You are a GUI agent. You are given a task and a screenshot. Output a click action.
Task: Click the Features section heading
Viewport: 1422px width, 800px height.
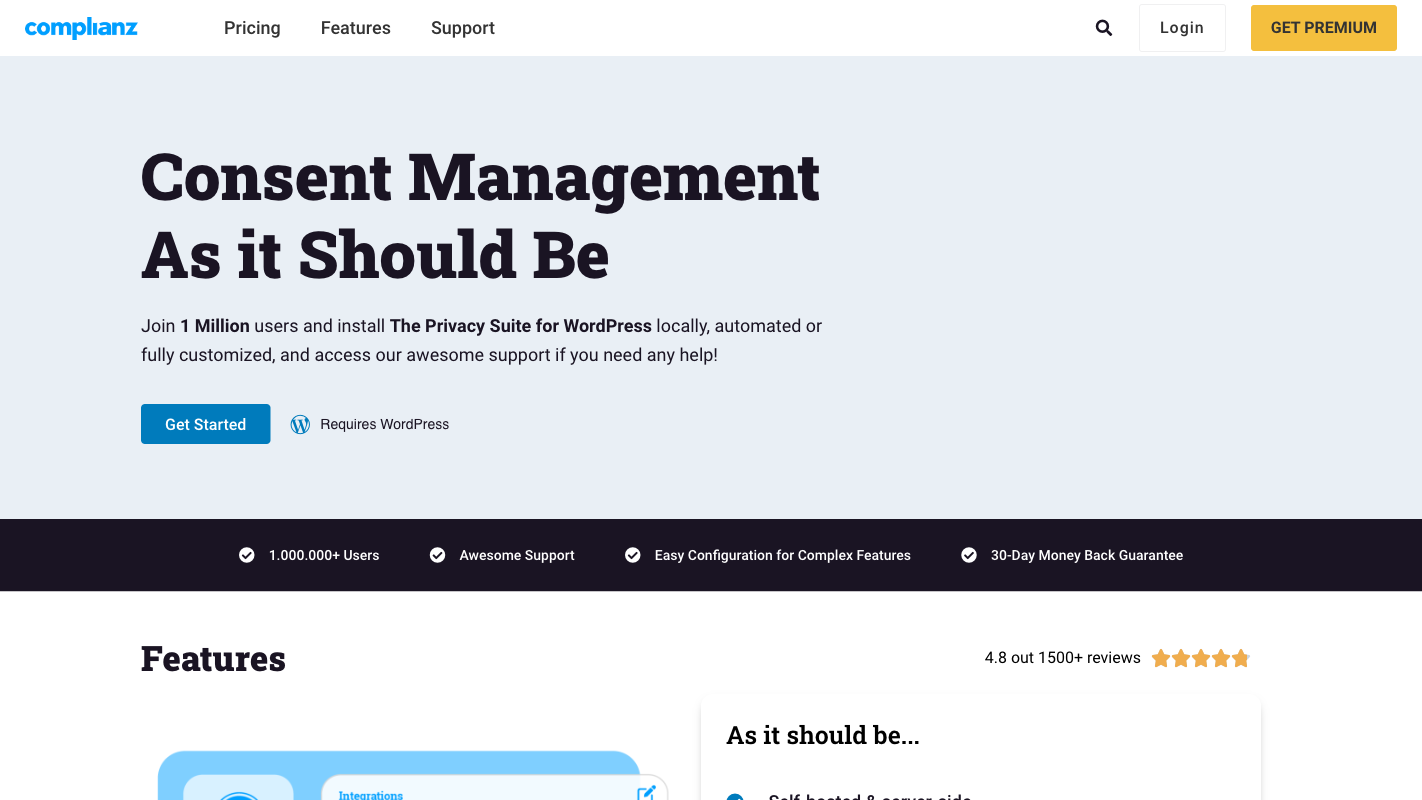pyautogui.click(x=213, y=659)
